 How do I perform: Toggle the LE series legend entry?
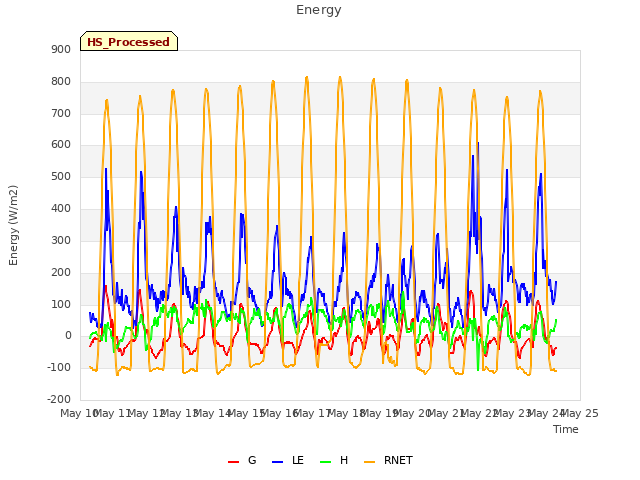pyautogui.click(x=288, y=460)
